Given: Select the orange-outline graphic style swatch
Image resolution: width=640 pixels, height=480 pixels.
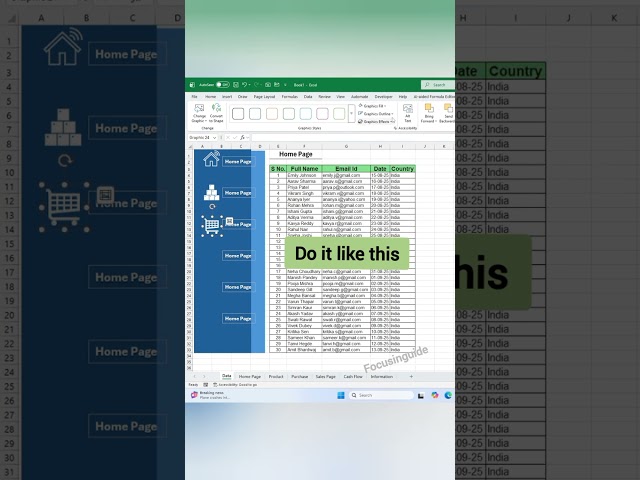Looking at the screenshot, I should [x=272, y=113].
